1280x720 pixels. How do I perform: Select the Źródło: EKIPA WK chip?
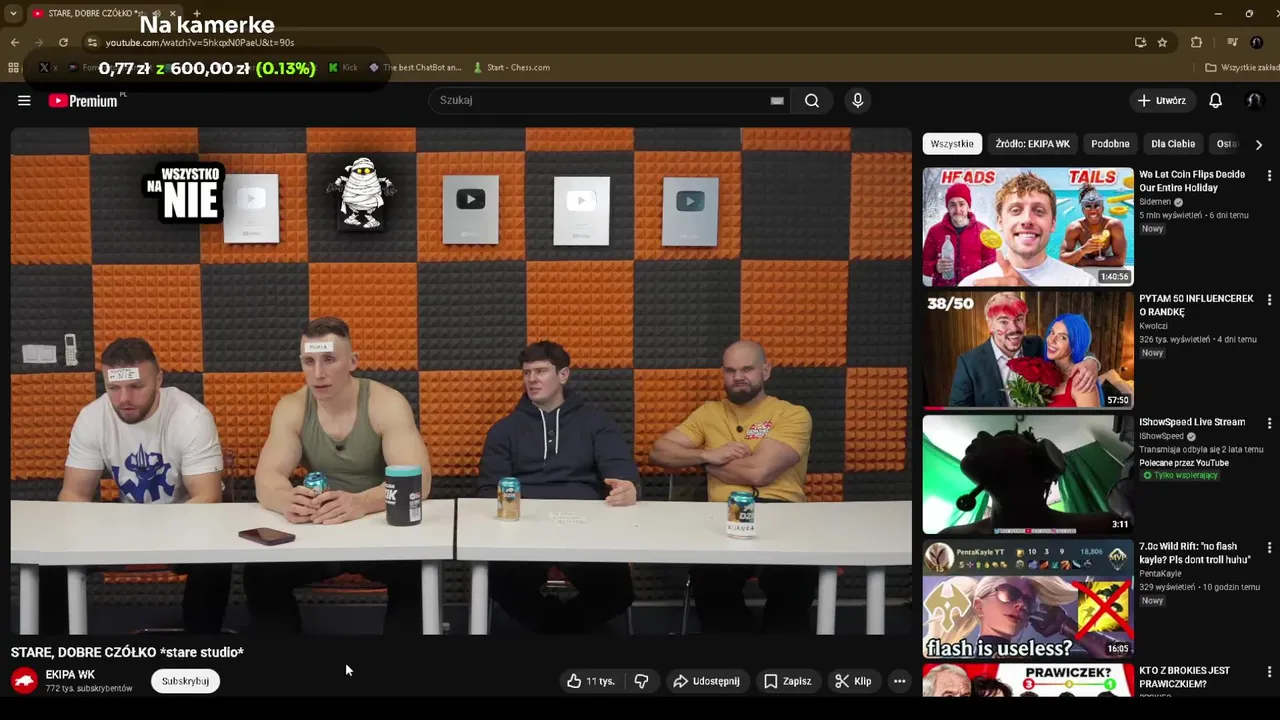coord(1032,144)
